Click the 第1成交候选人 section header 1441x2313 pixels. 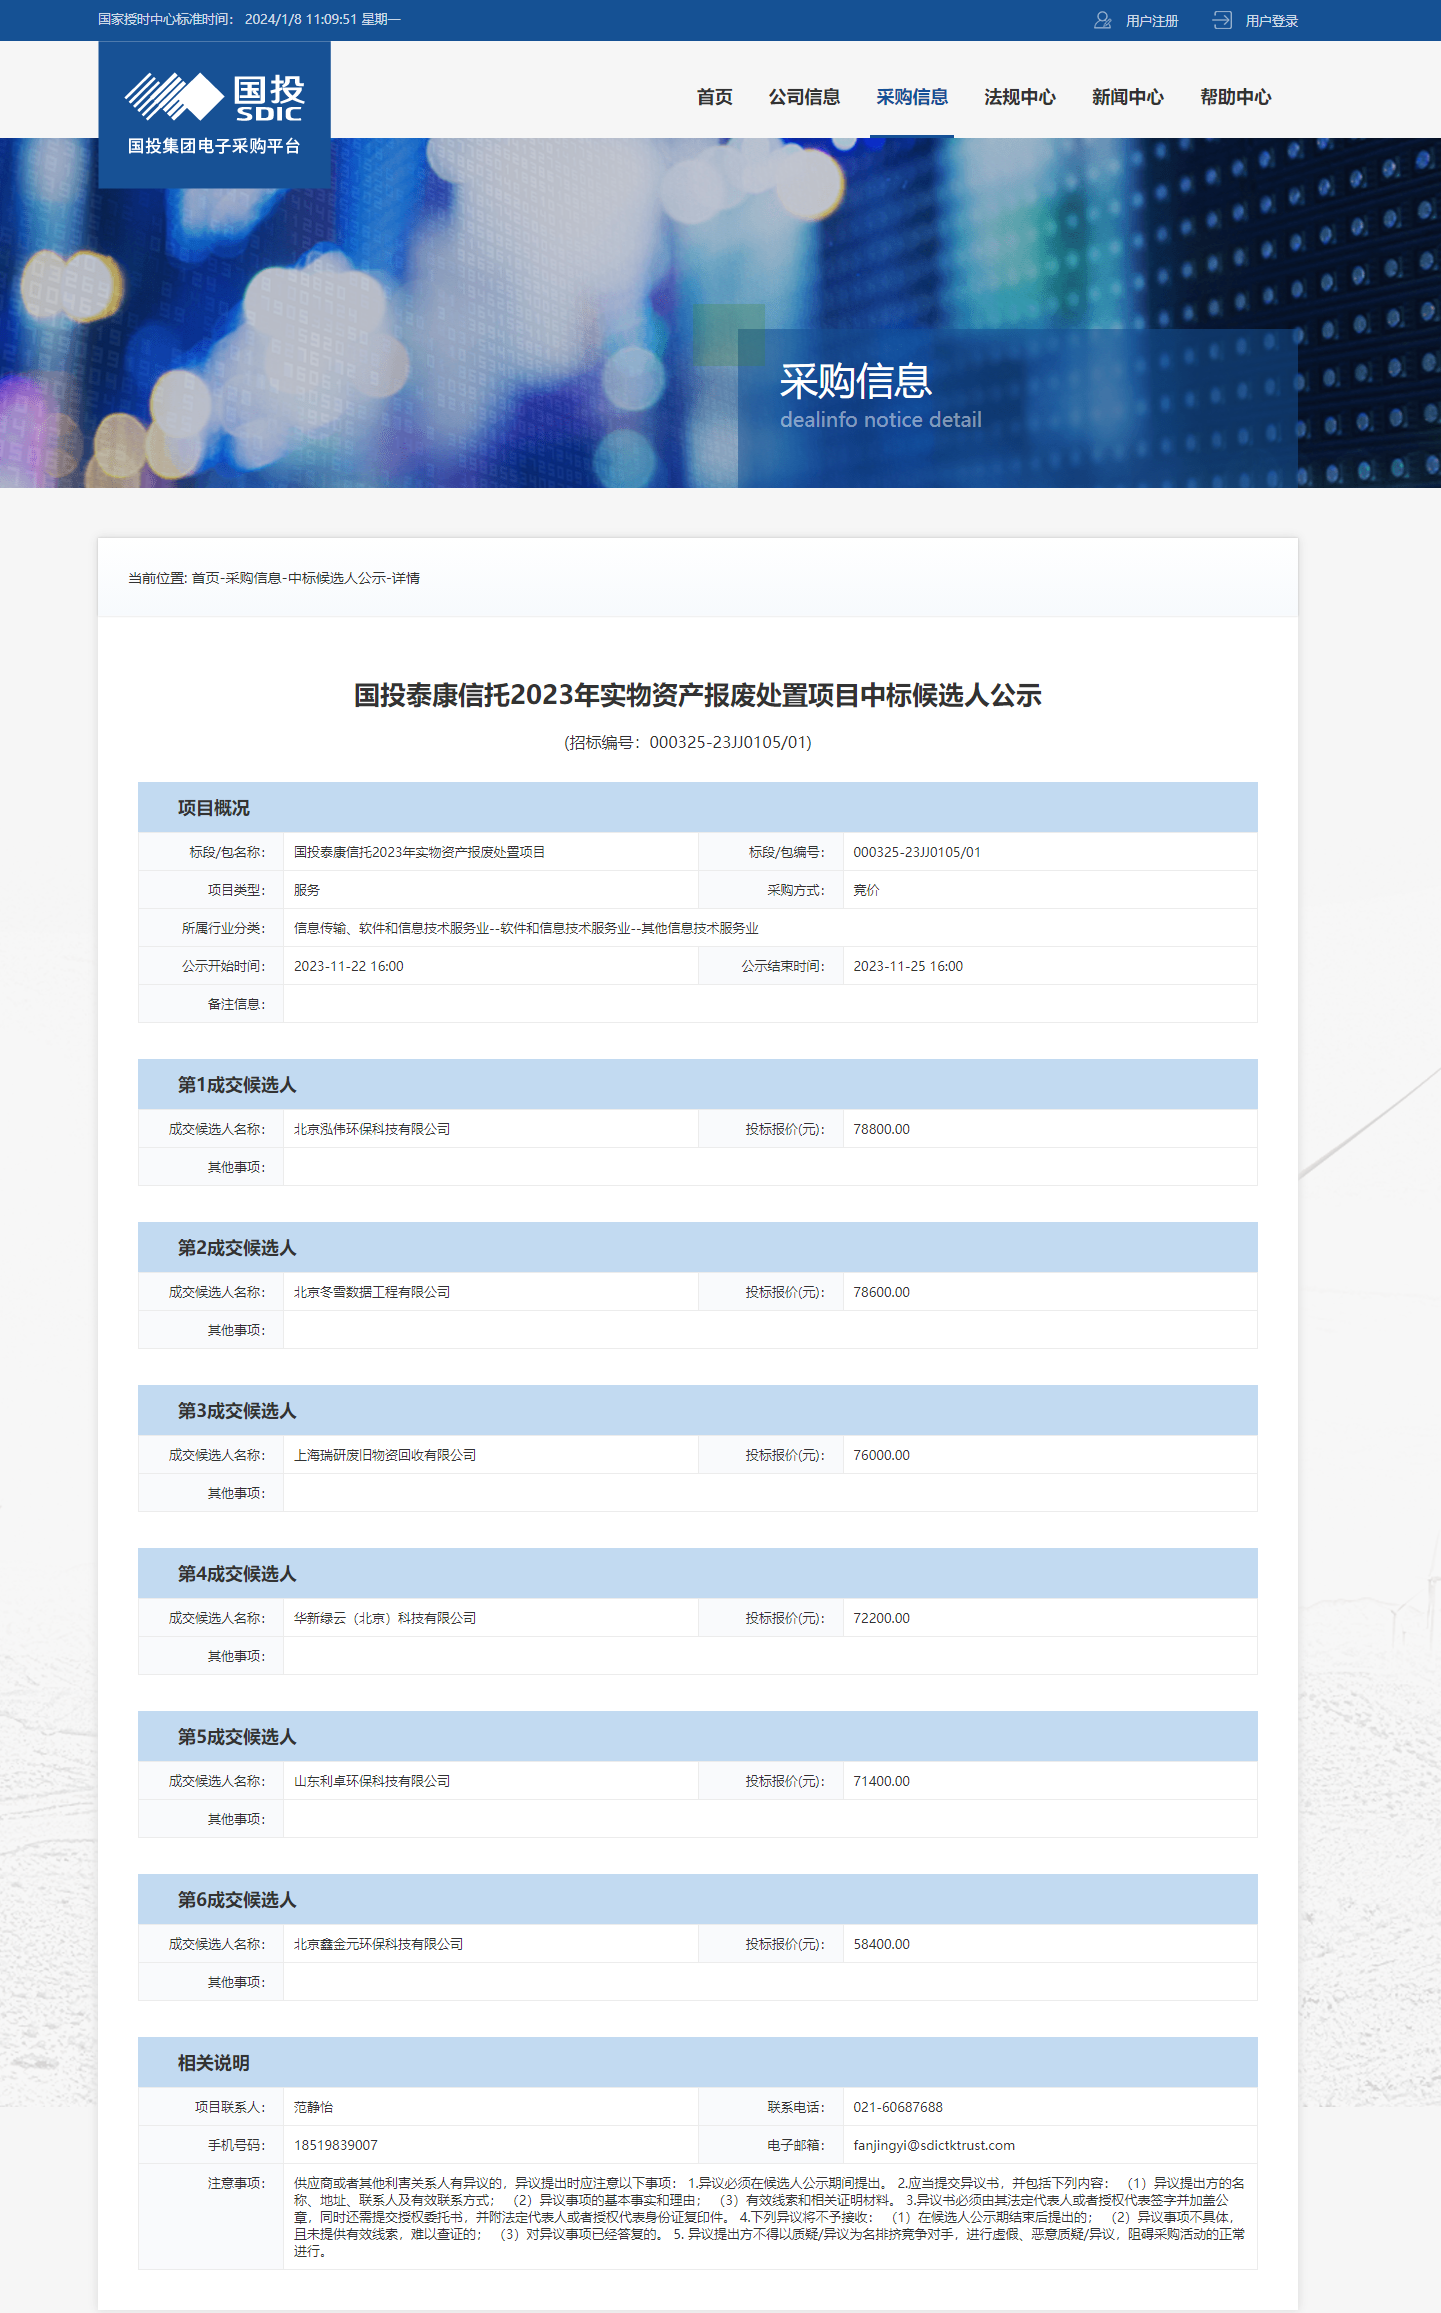[x=236, y=1085]
